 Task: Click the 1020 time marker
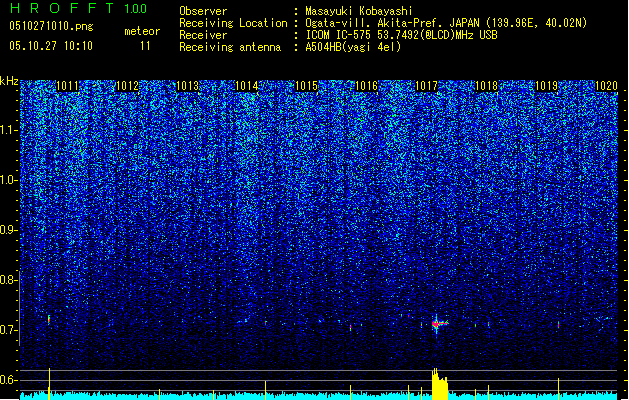click(606, 86)
